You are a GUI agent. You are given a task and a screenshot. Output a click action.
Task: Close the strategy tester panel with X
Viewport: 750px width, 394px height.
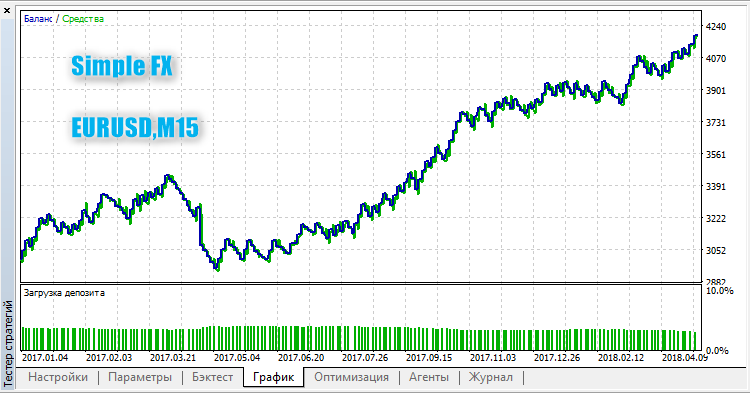[7, 10]
